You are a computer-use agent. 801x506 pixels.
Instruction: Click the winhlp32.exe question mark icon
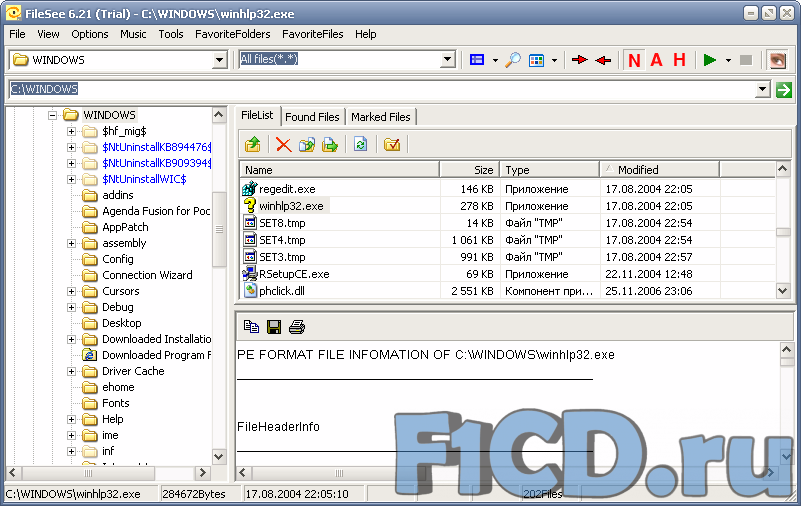pyautogui.click(x=249, y=205)
